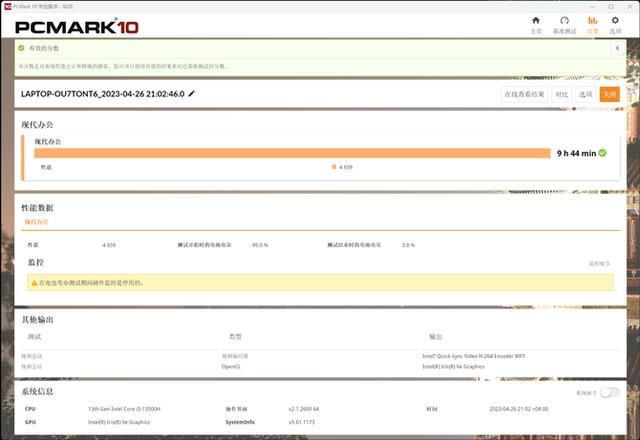Open the Home (主页) navigation icon
The height and width of the screenshot is (440, 640).
pyautogui.click(x=536, y=20)
